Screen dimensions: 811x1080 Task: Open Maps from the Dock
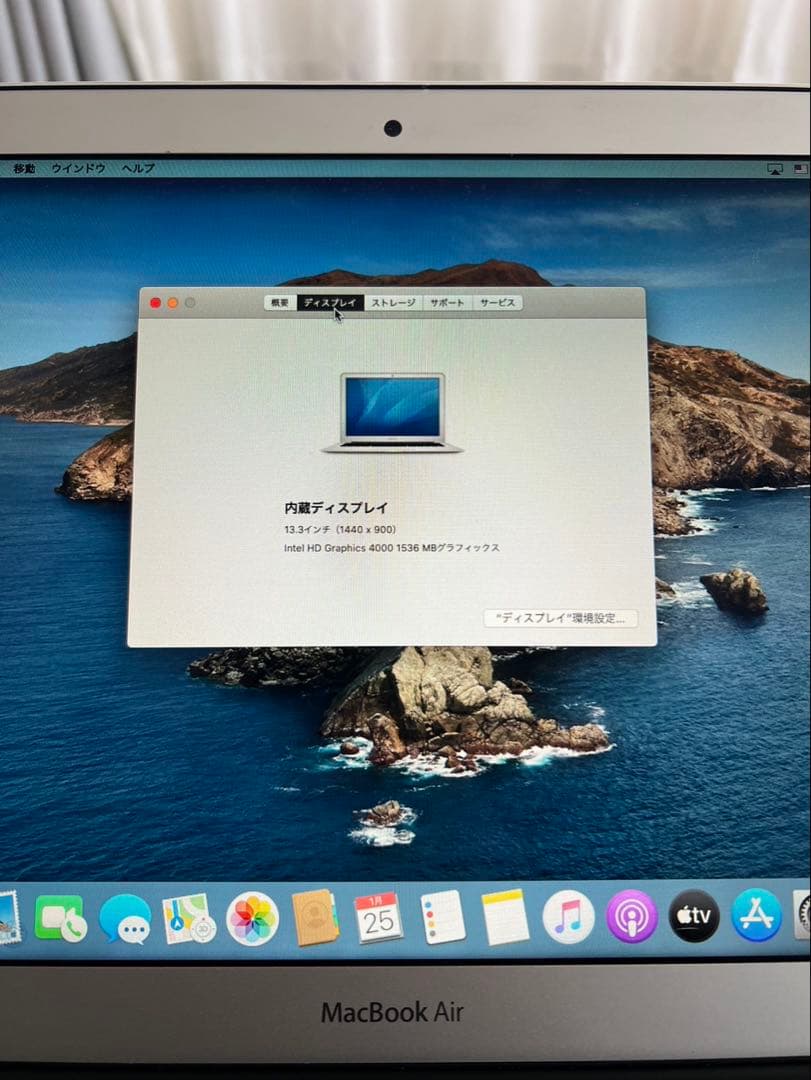189,919
